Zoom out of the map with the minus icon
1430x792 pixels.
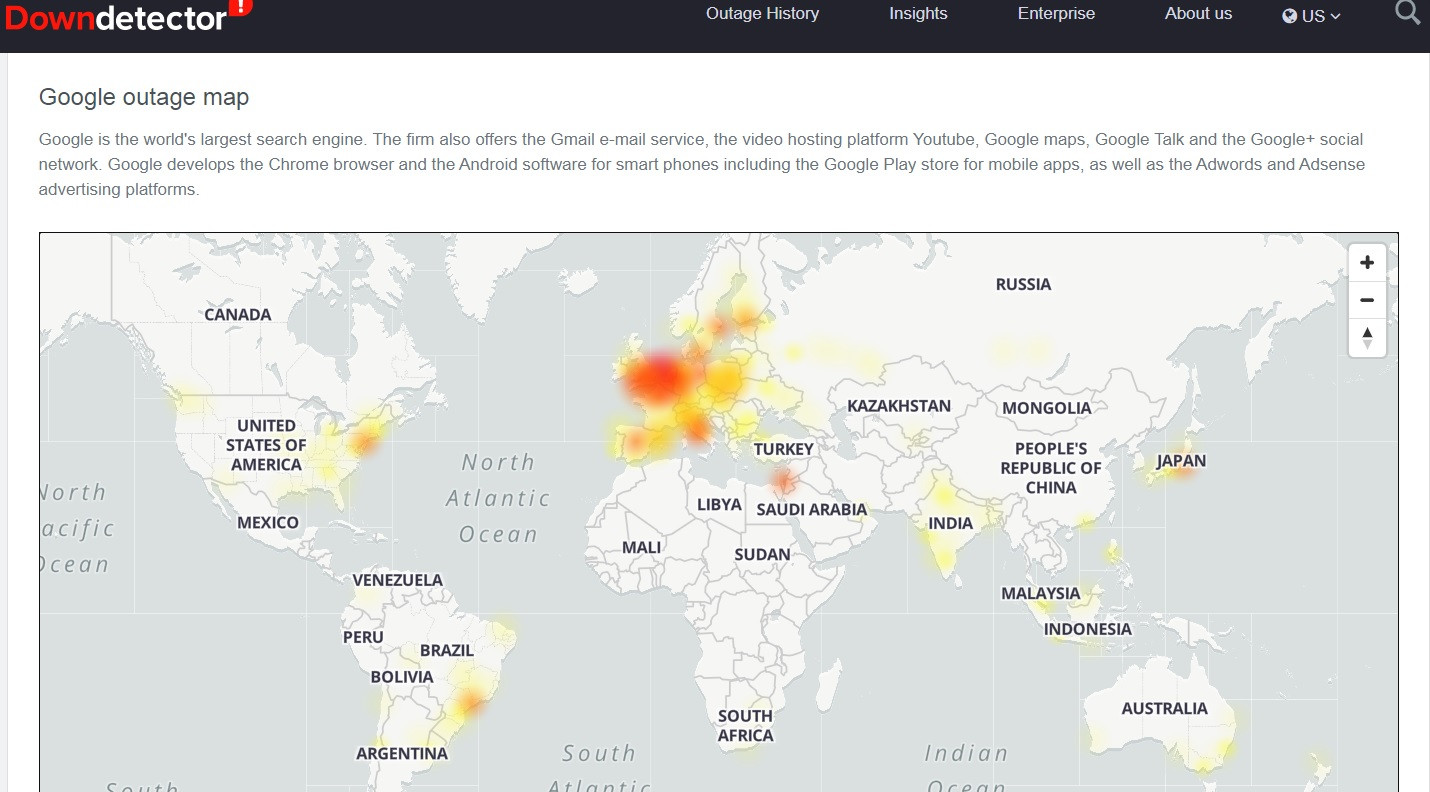pyautogui.click(x=1367, y=299)
